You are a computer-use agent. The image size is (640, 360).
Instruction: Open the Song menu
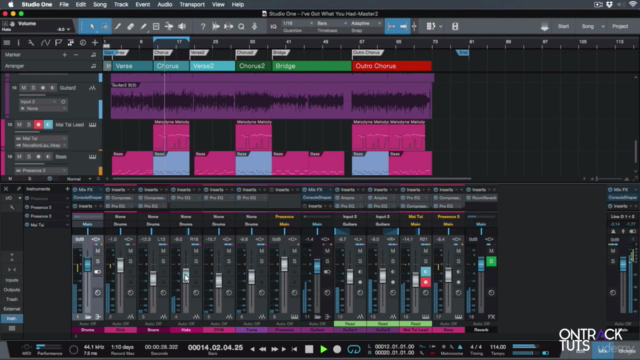[100, 4]
